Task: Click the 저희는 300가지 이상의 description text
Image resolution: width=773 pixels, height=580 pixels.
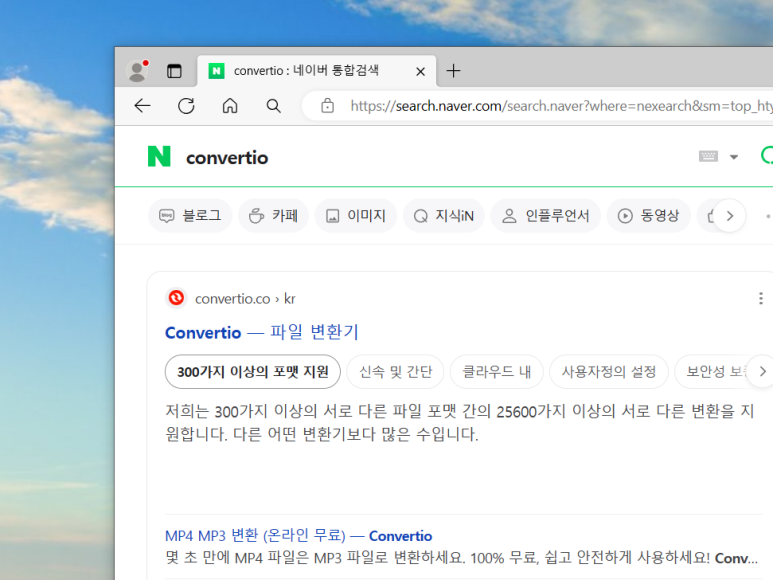Action: coord(459,422)
